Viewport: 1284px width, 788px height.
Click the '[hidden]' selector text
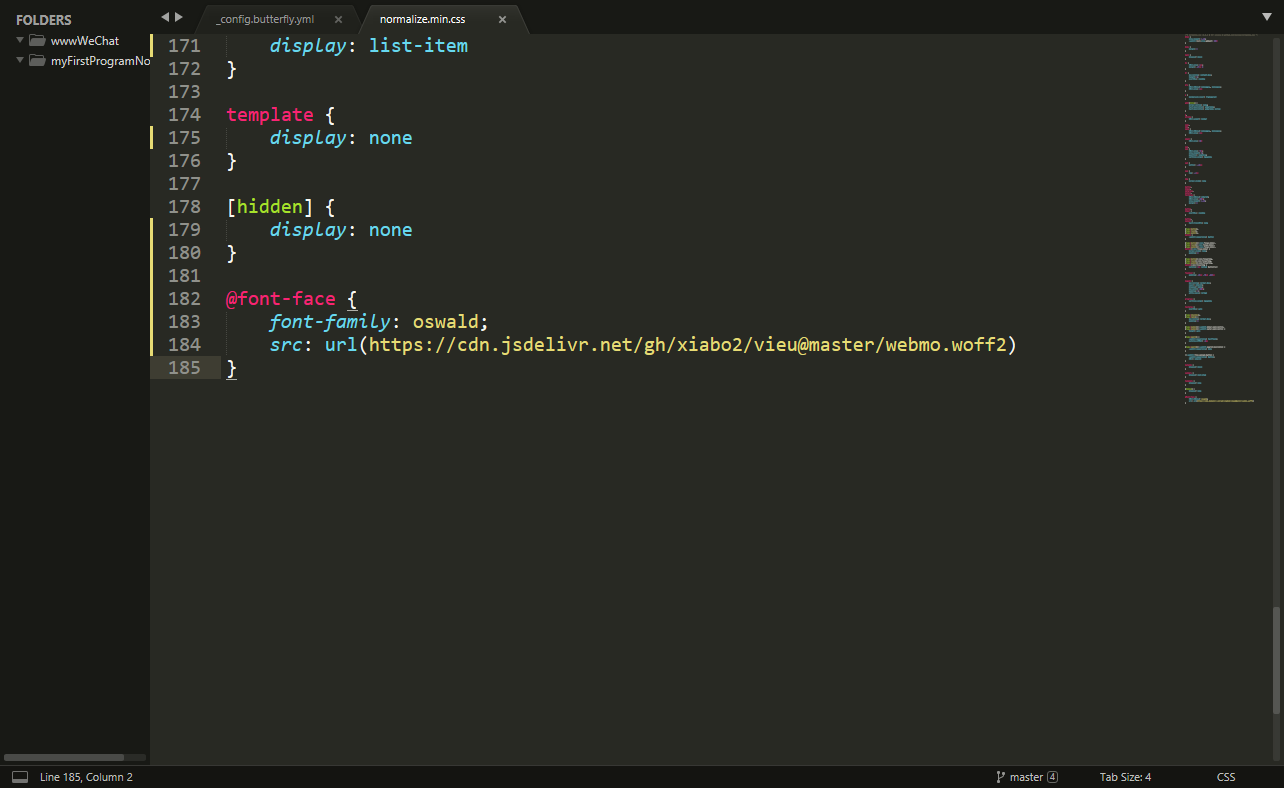click(270, 207)
